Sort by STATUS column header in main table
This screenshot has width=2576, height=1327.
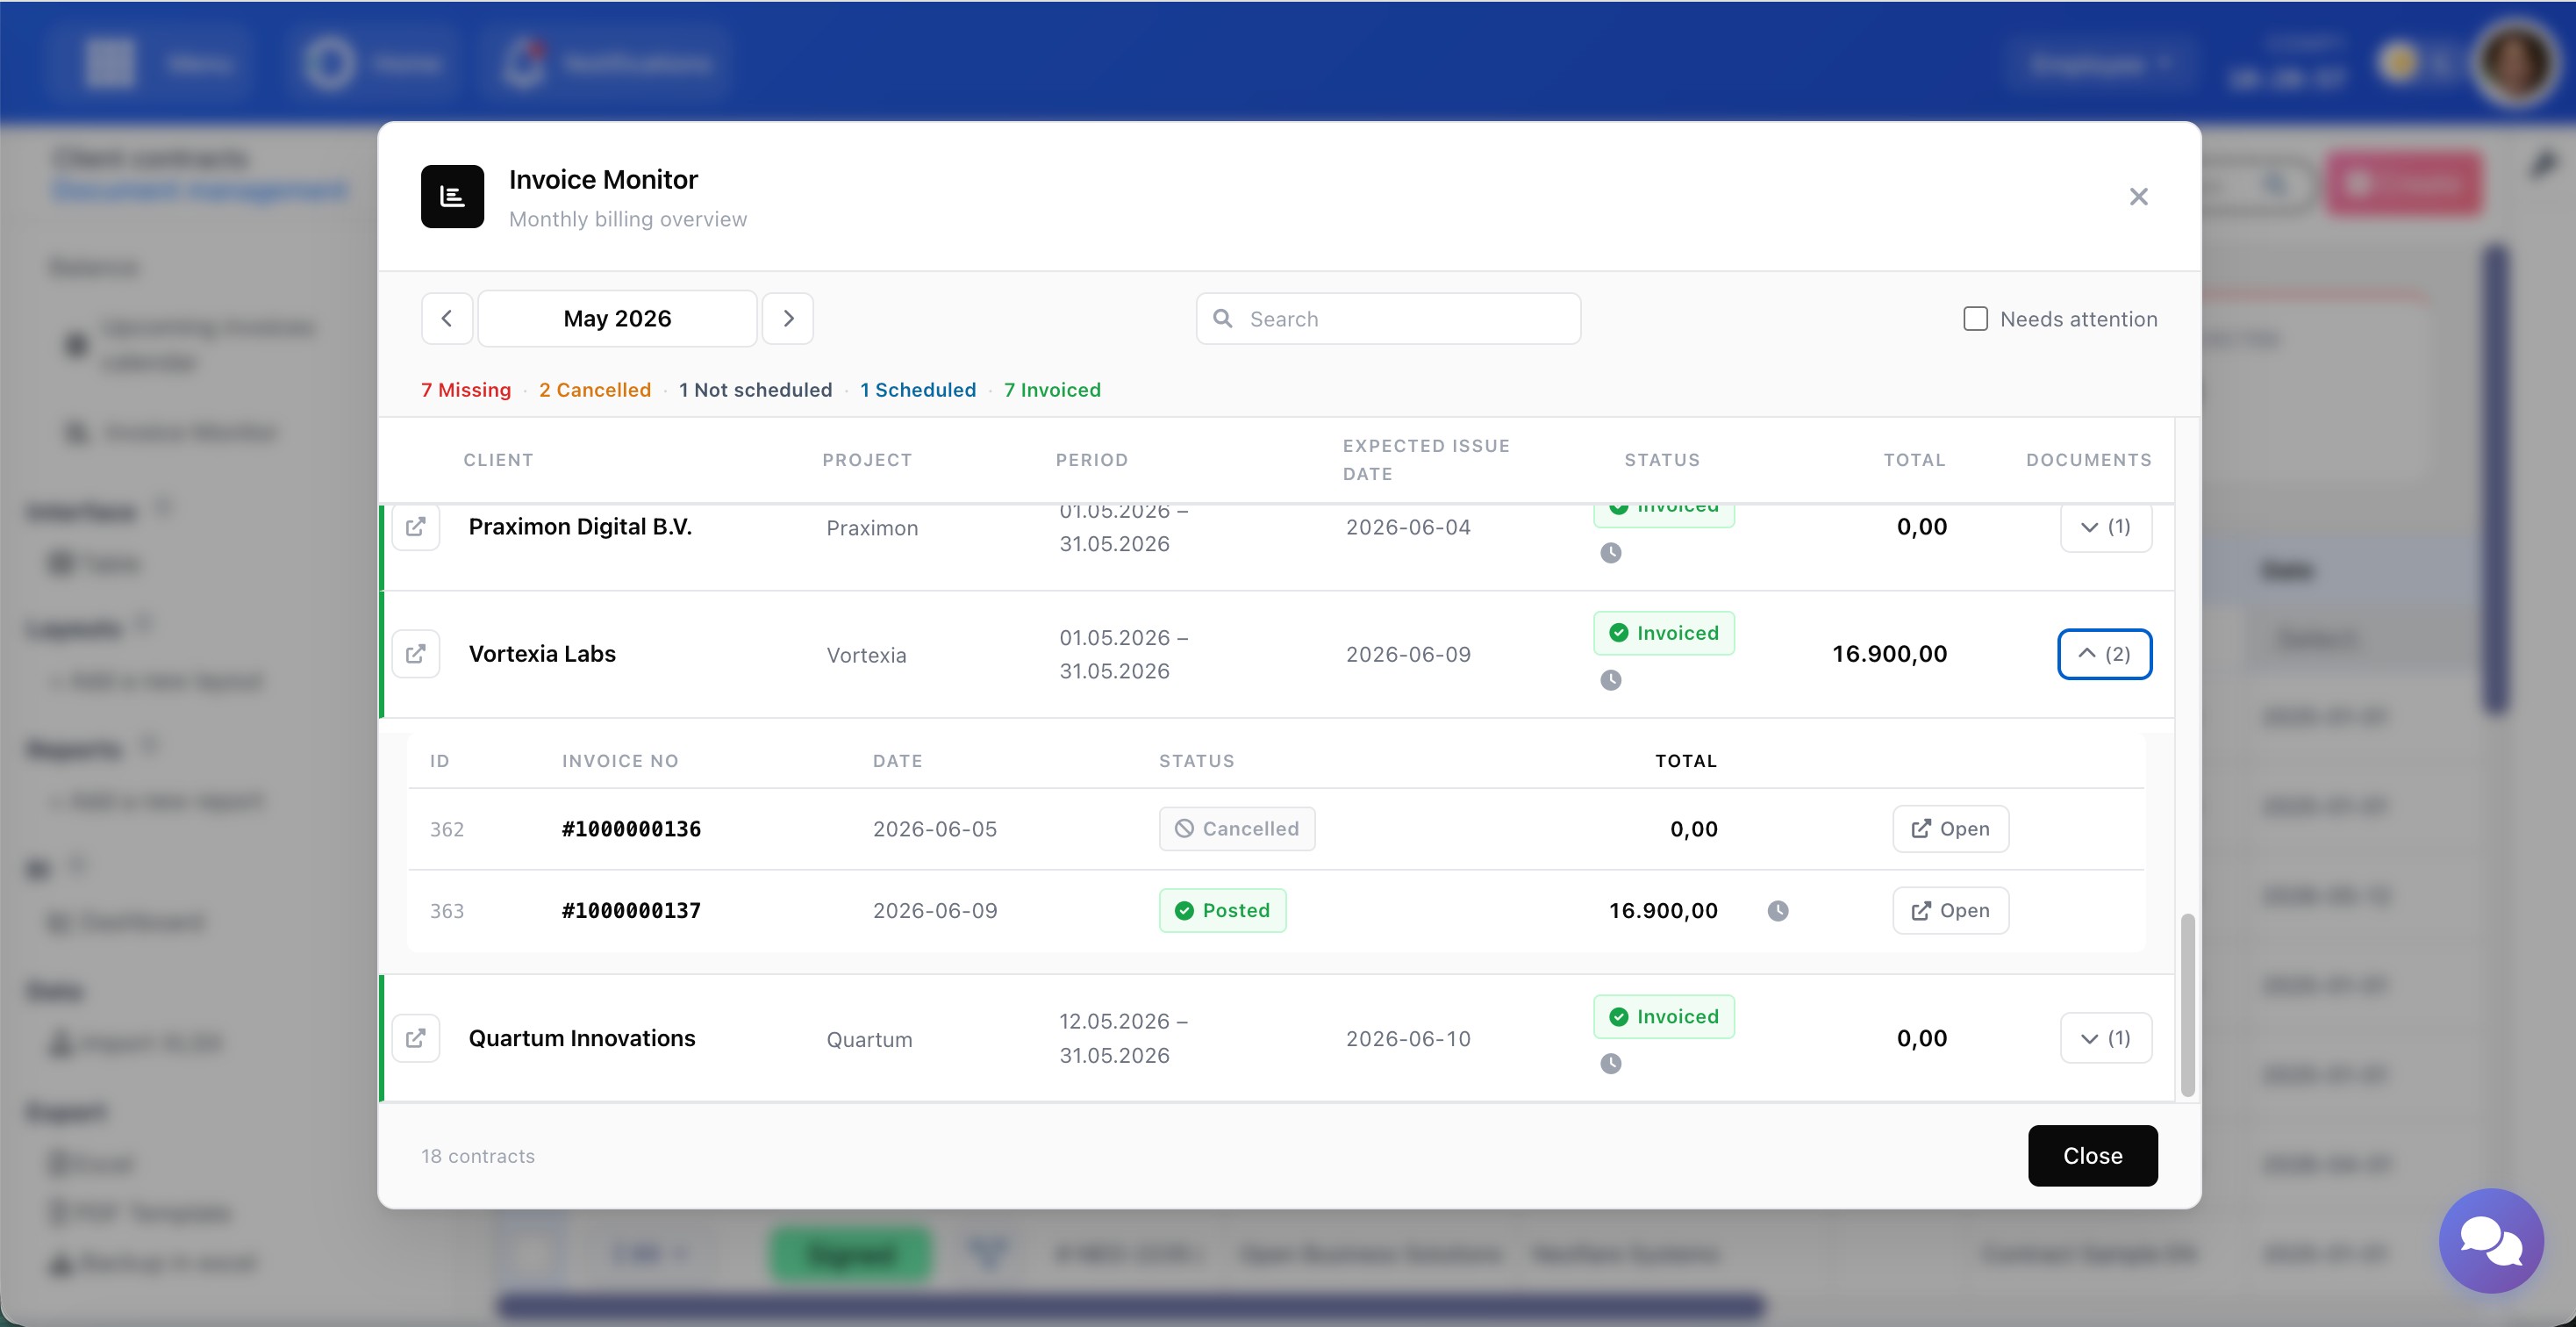[x=1662, y=460]
